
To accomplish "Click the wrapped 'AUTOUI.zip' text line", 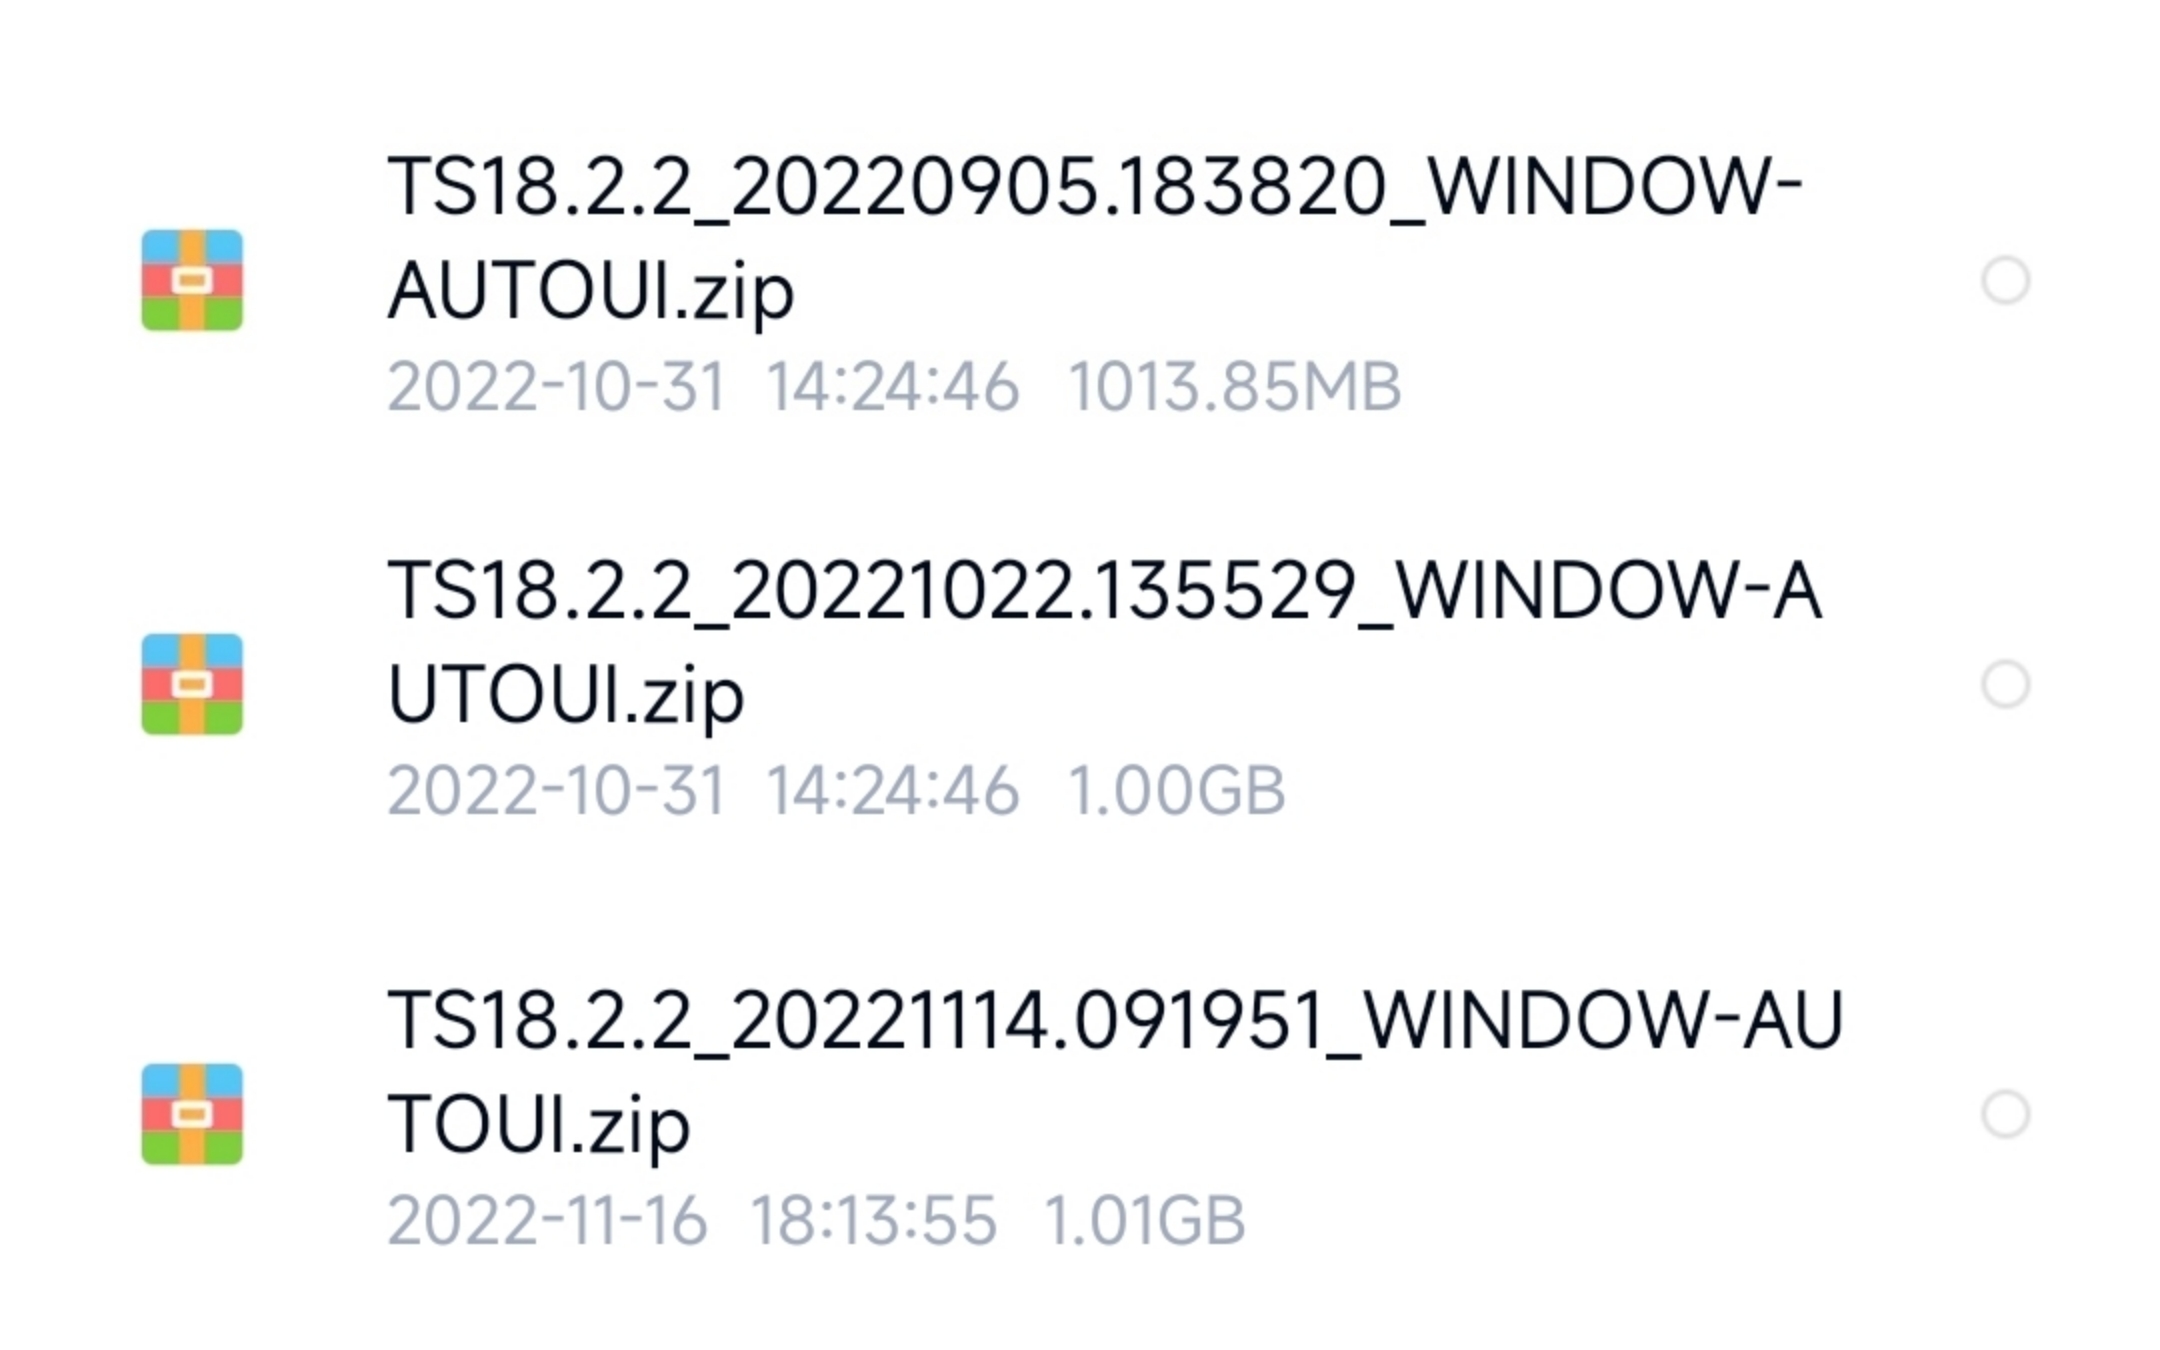I will pyautogui.click(x=591, y=292).
